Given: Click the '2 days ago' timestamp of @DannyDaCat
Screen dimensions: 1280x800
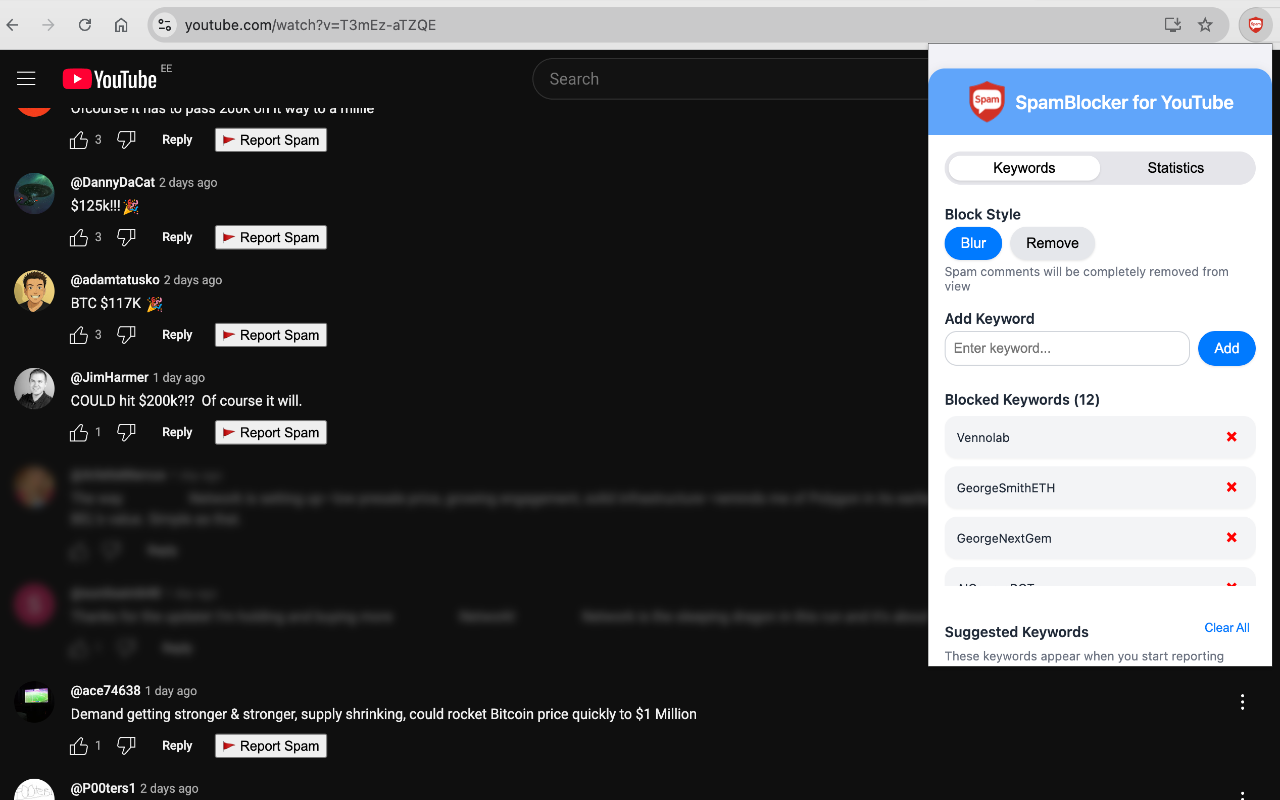Looking at the screenshot, I should click(188, 183).
